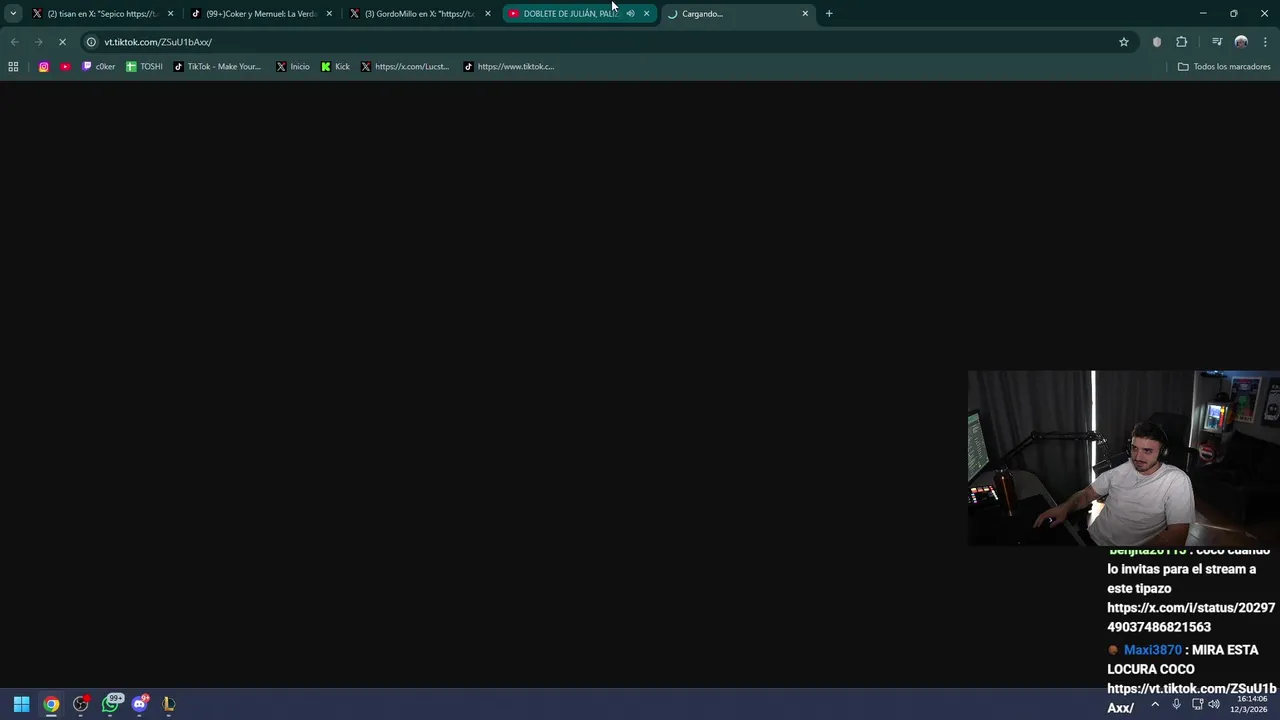1280x720 pixels.
Task: Open the 'Inicio' X bookmark
Action: [x=293, y=67]
